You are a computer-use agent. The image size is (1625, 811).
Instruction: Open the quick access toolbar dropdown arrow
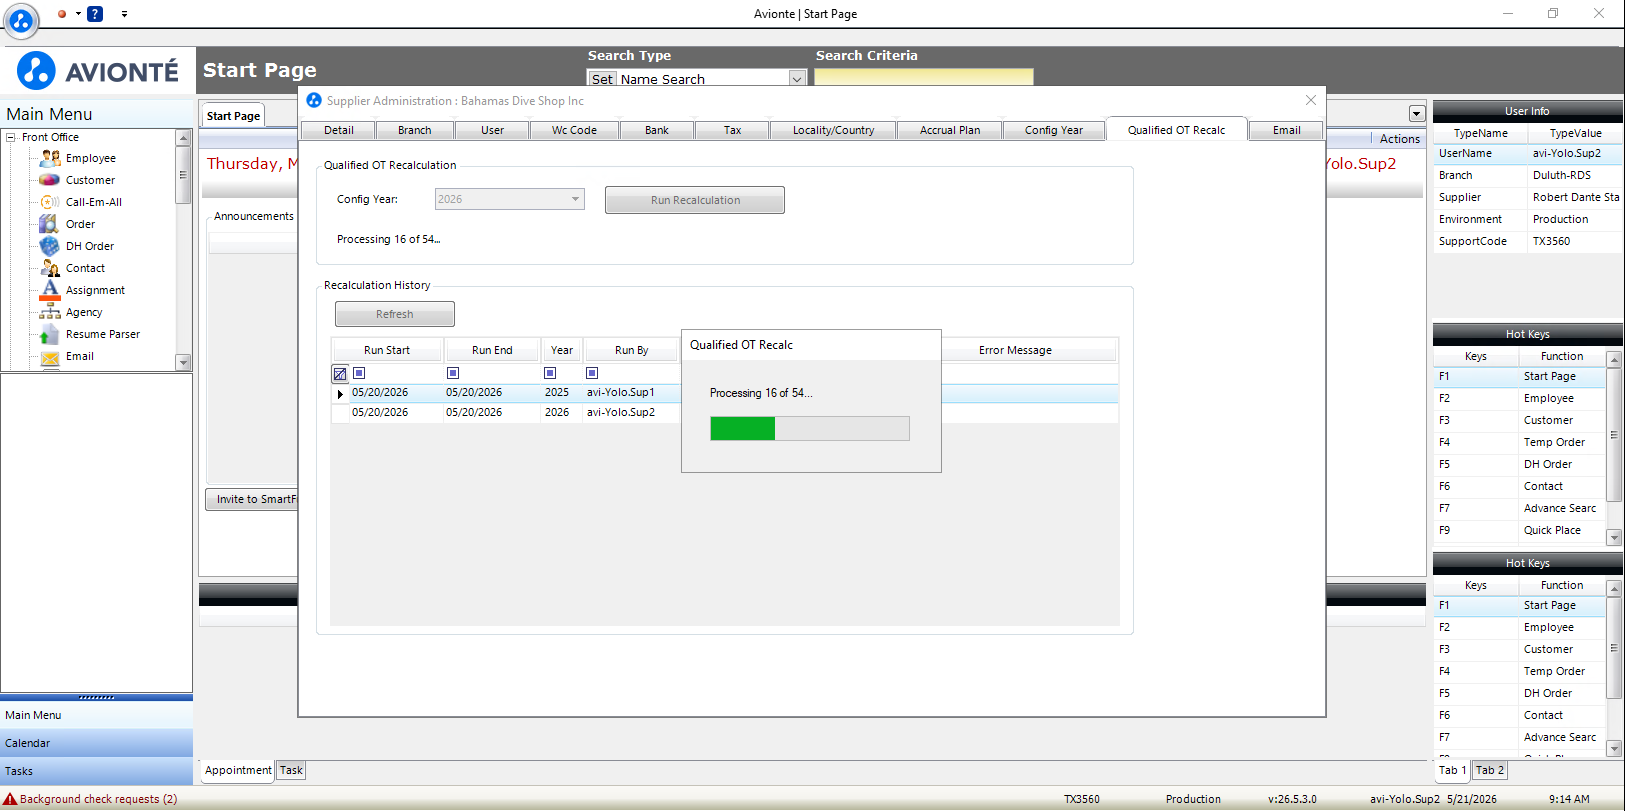click(x=124, y=14)
